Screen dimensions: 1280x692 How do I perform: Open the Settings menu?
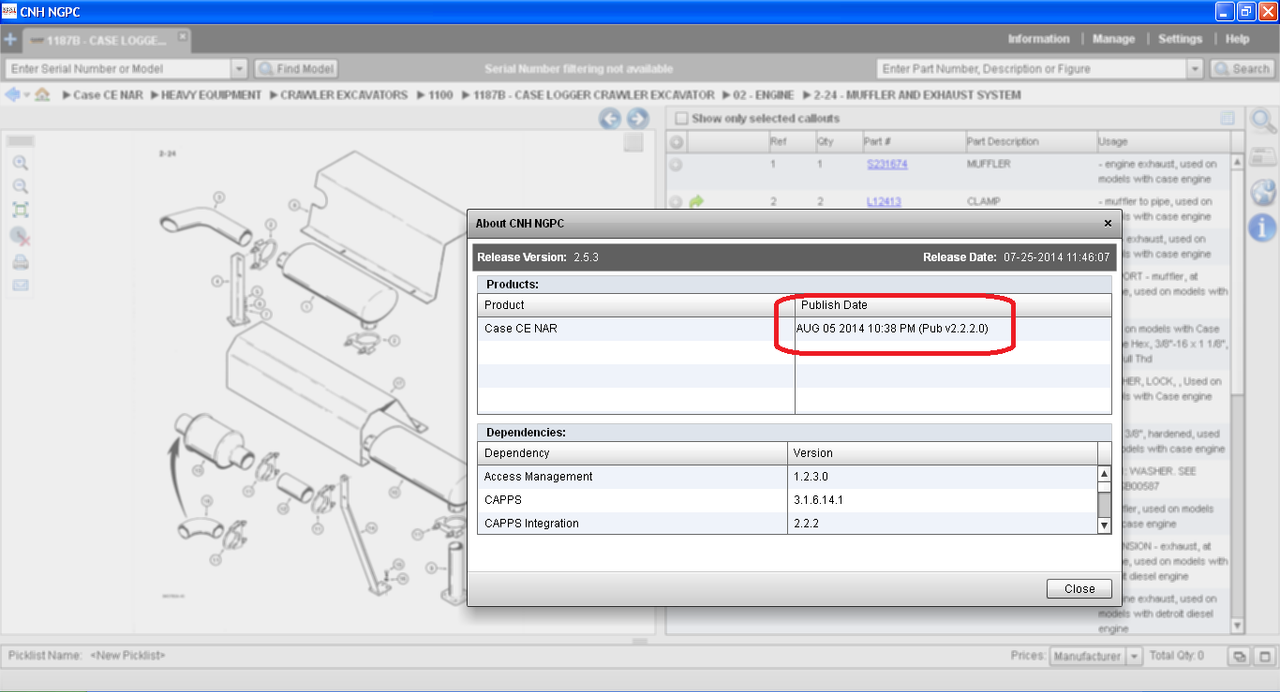[1180, 39]
